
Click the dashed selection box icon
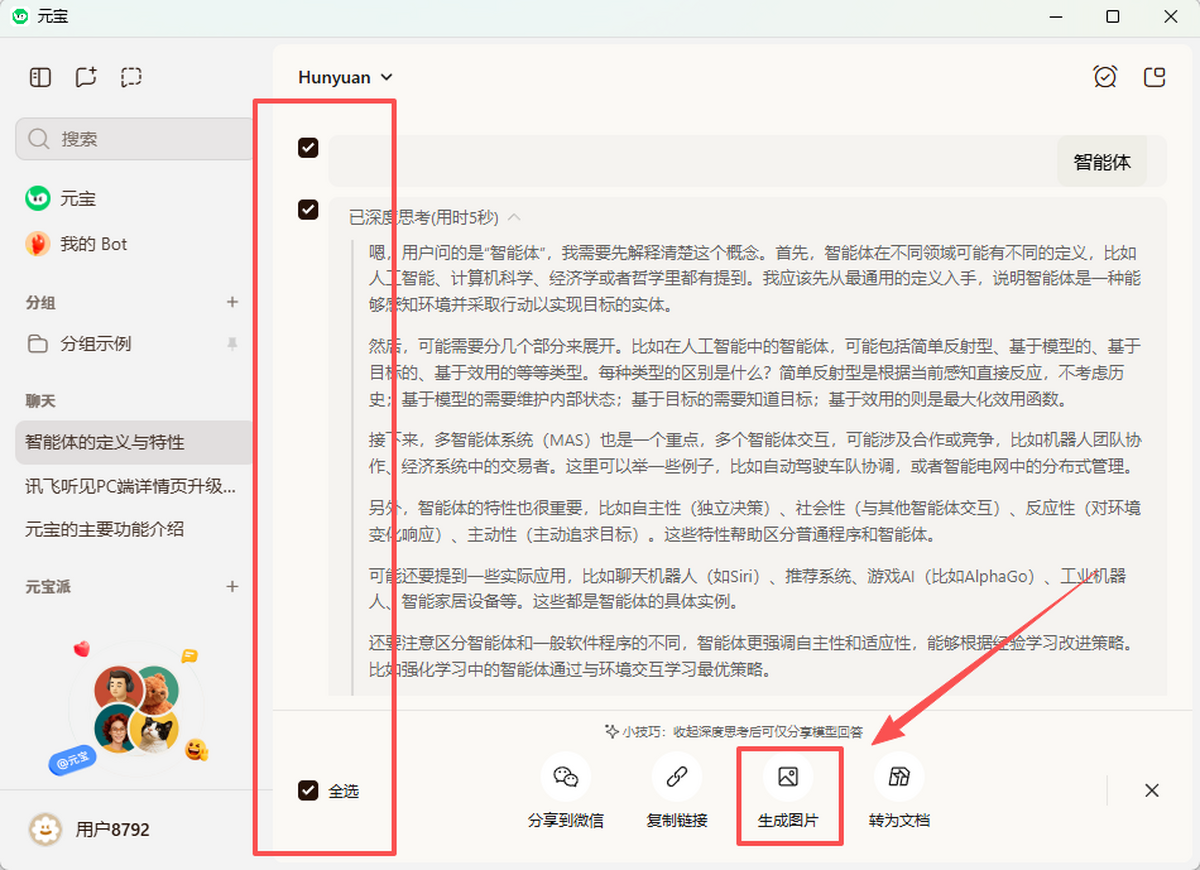[x=131, y=77]
